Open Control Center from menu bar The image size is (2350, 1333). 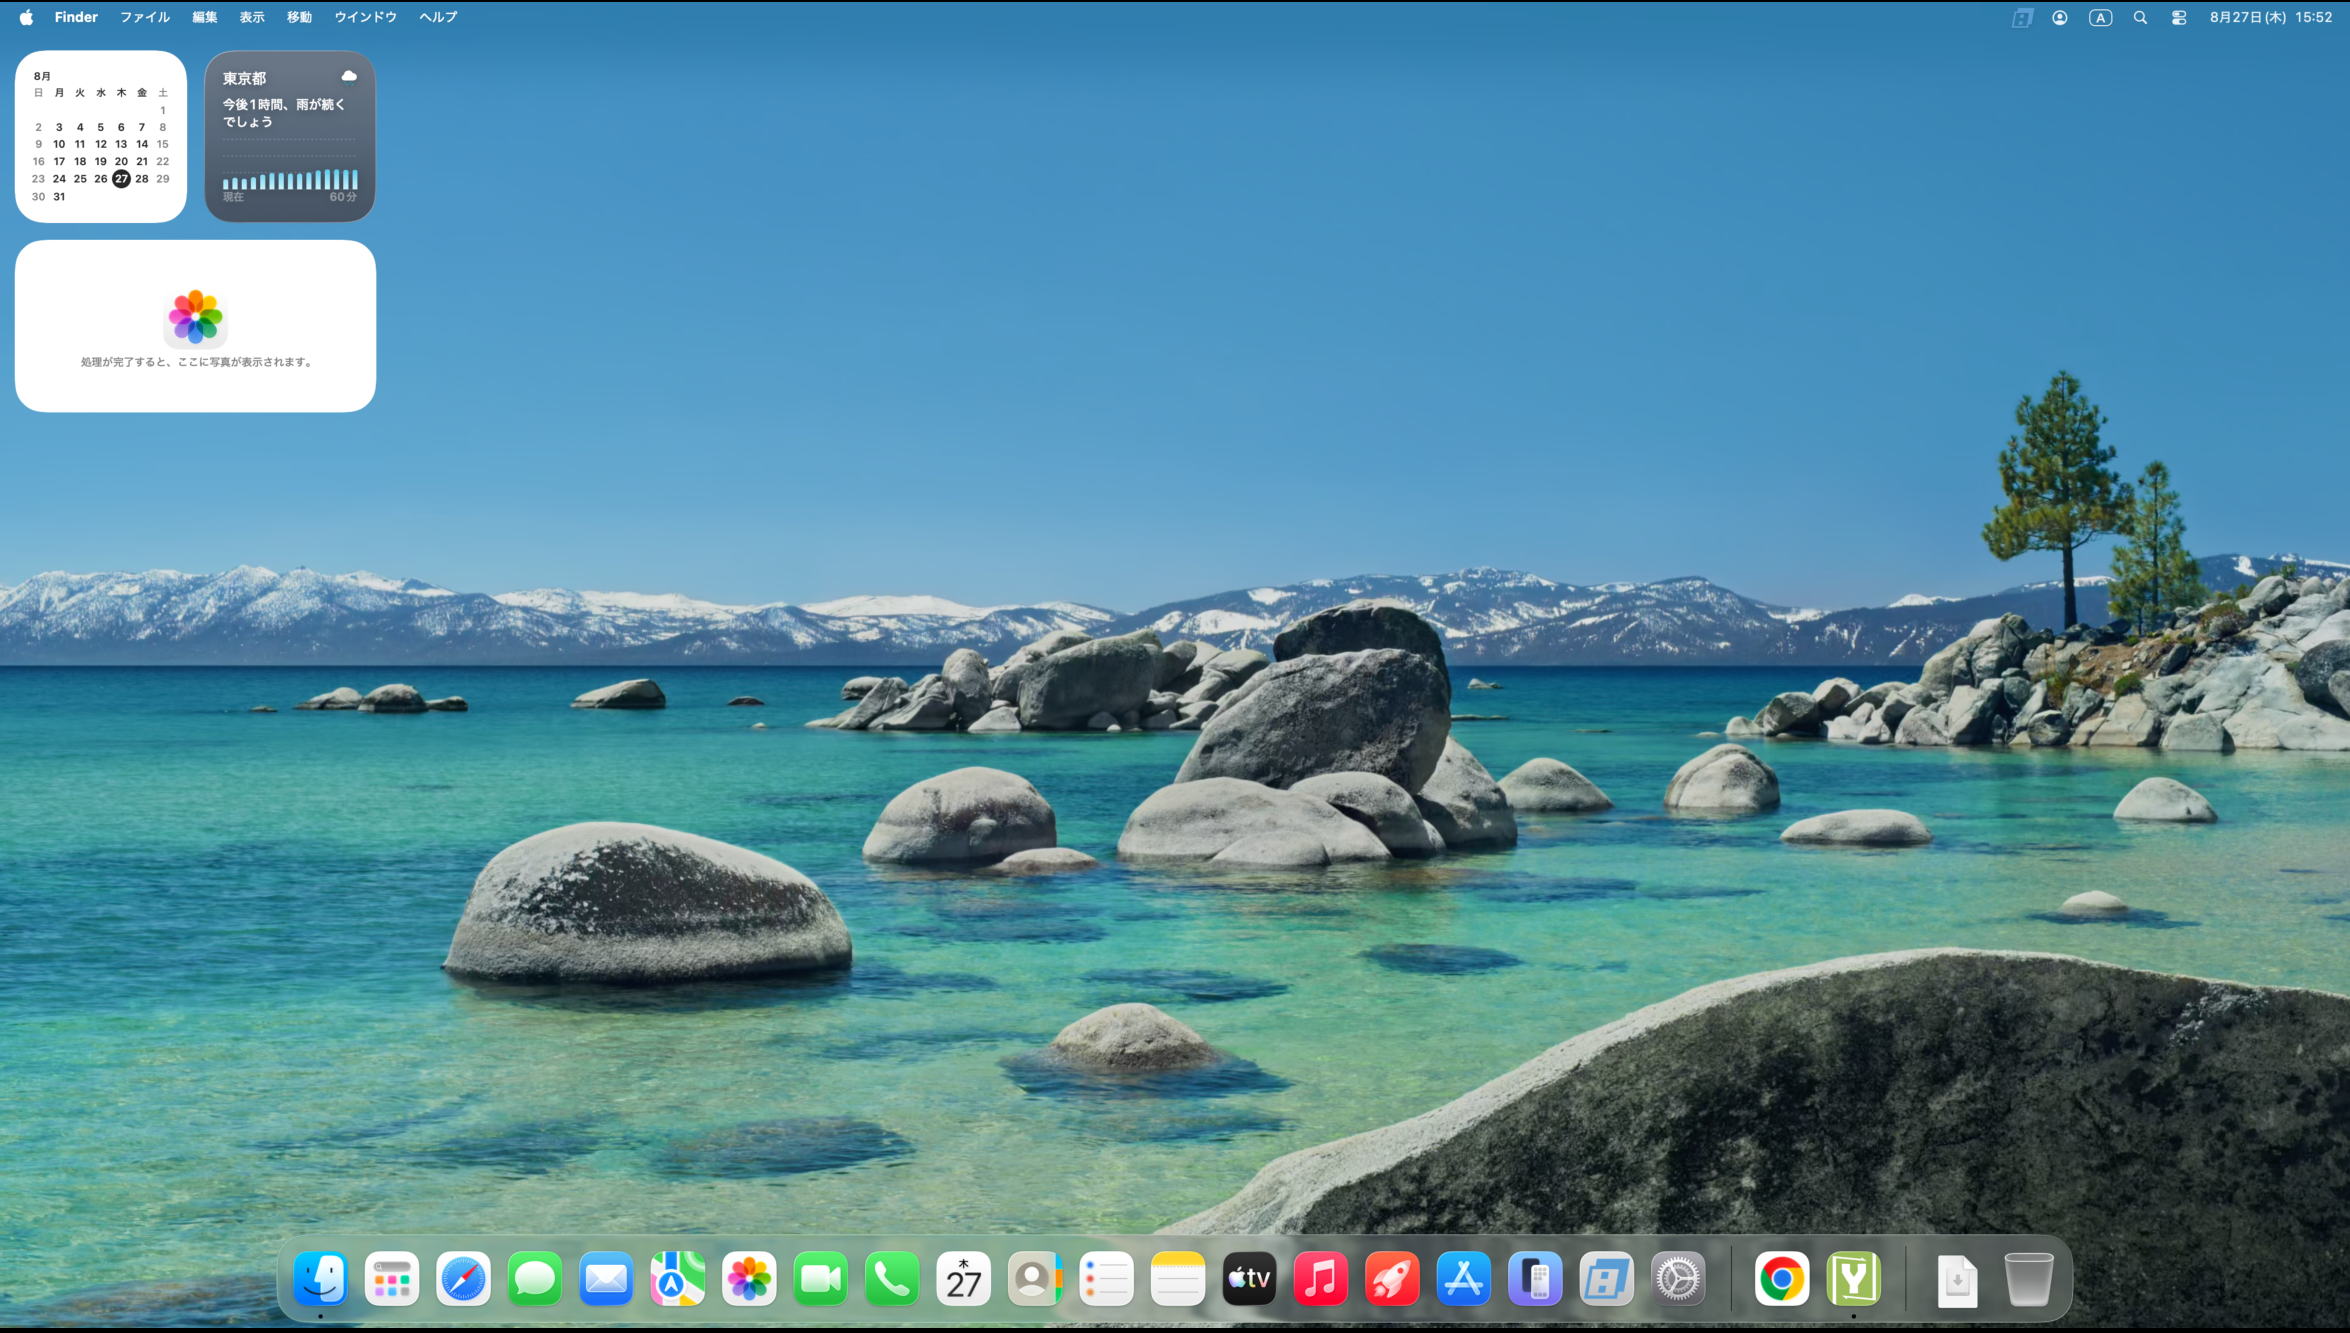[2179, 17]
